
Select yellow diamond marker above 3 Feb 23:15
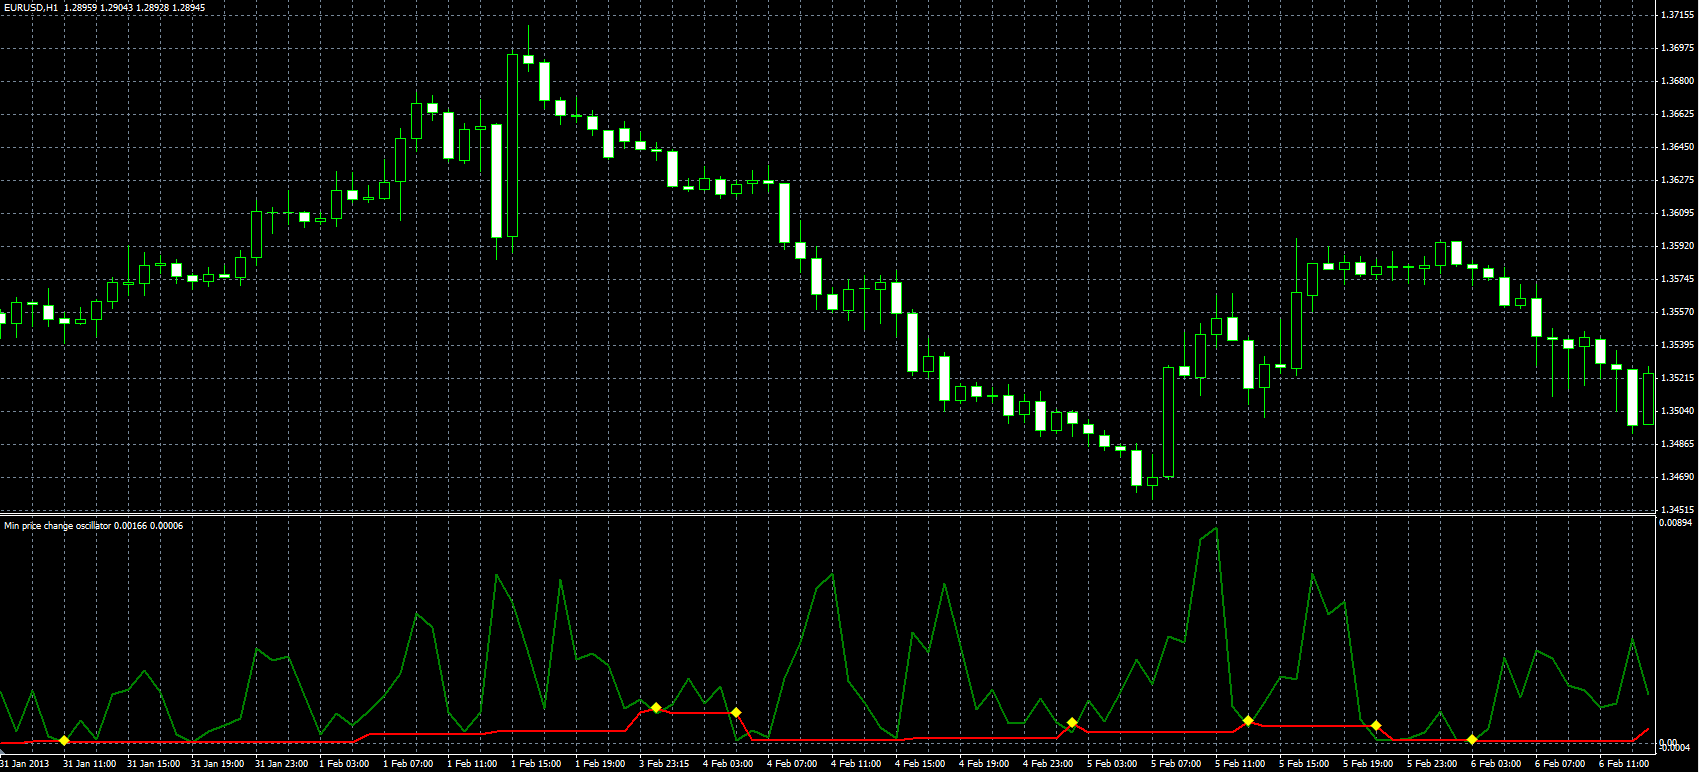pyautogui.click(x=656, y=708)
